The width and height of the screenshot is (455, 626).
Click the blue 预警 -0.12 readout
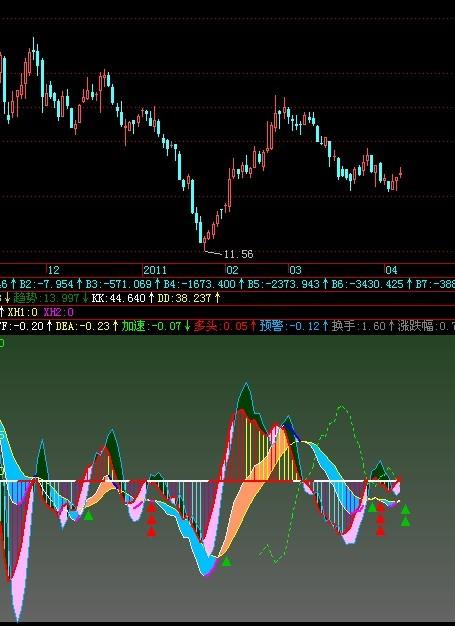[x=290, y=327]
